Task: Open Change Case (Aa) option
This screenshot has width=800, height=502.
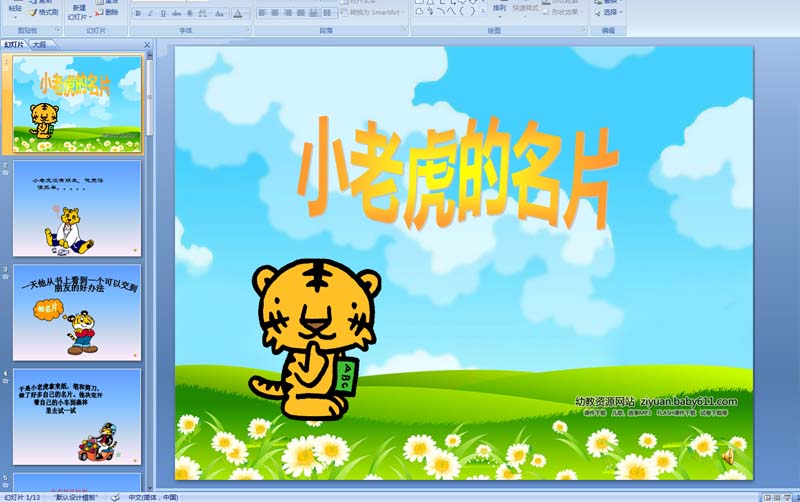Action: [x=219, y=14]
